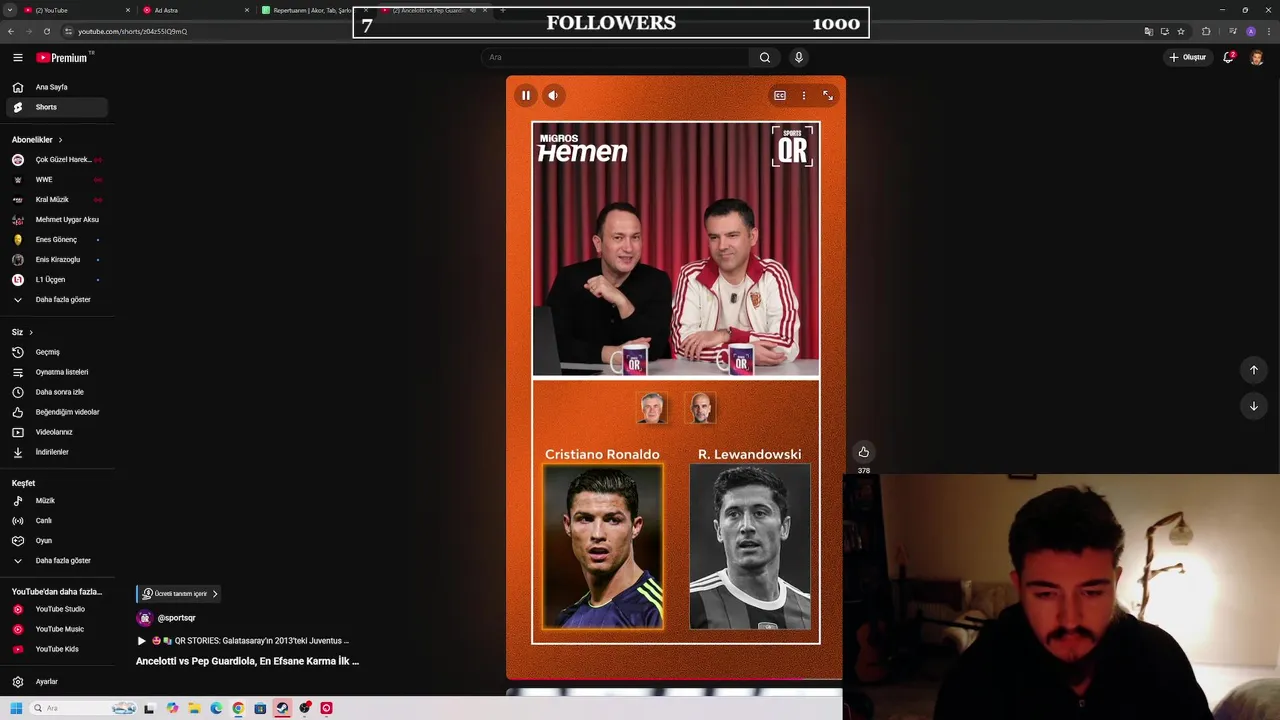This screenshot has width=1280, height=720.
Task: Go to the previous Short arrow
Action: (x=1254, y=370)
